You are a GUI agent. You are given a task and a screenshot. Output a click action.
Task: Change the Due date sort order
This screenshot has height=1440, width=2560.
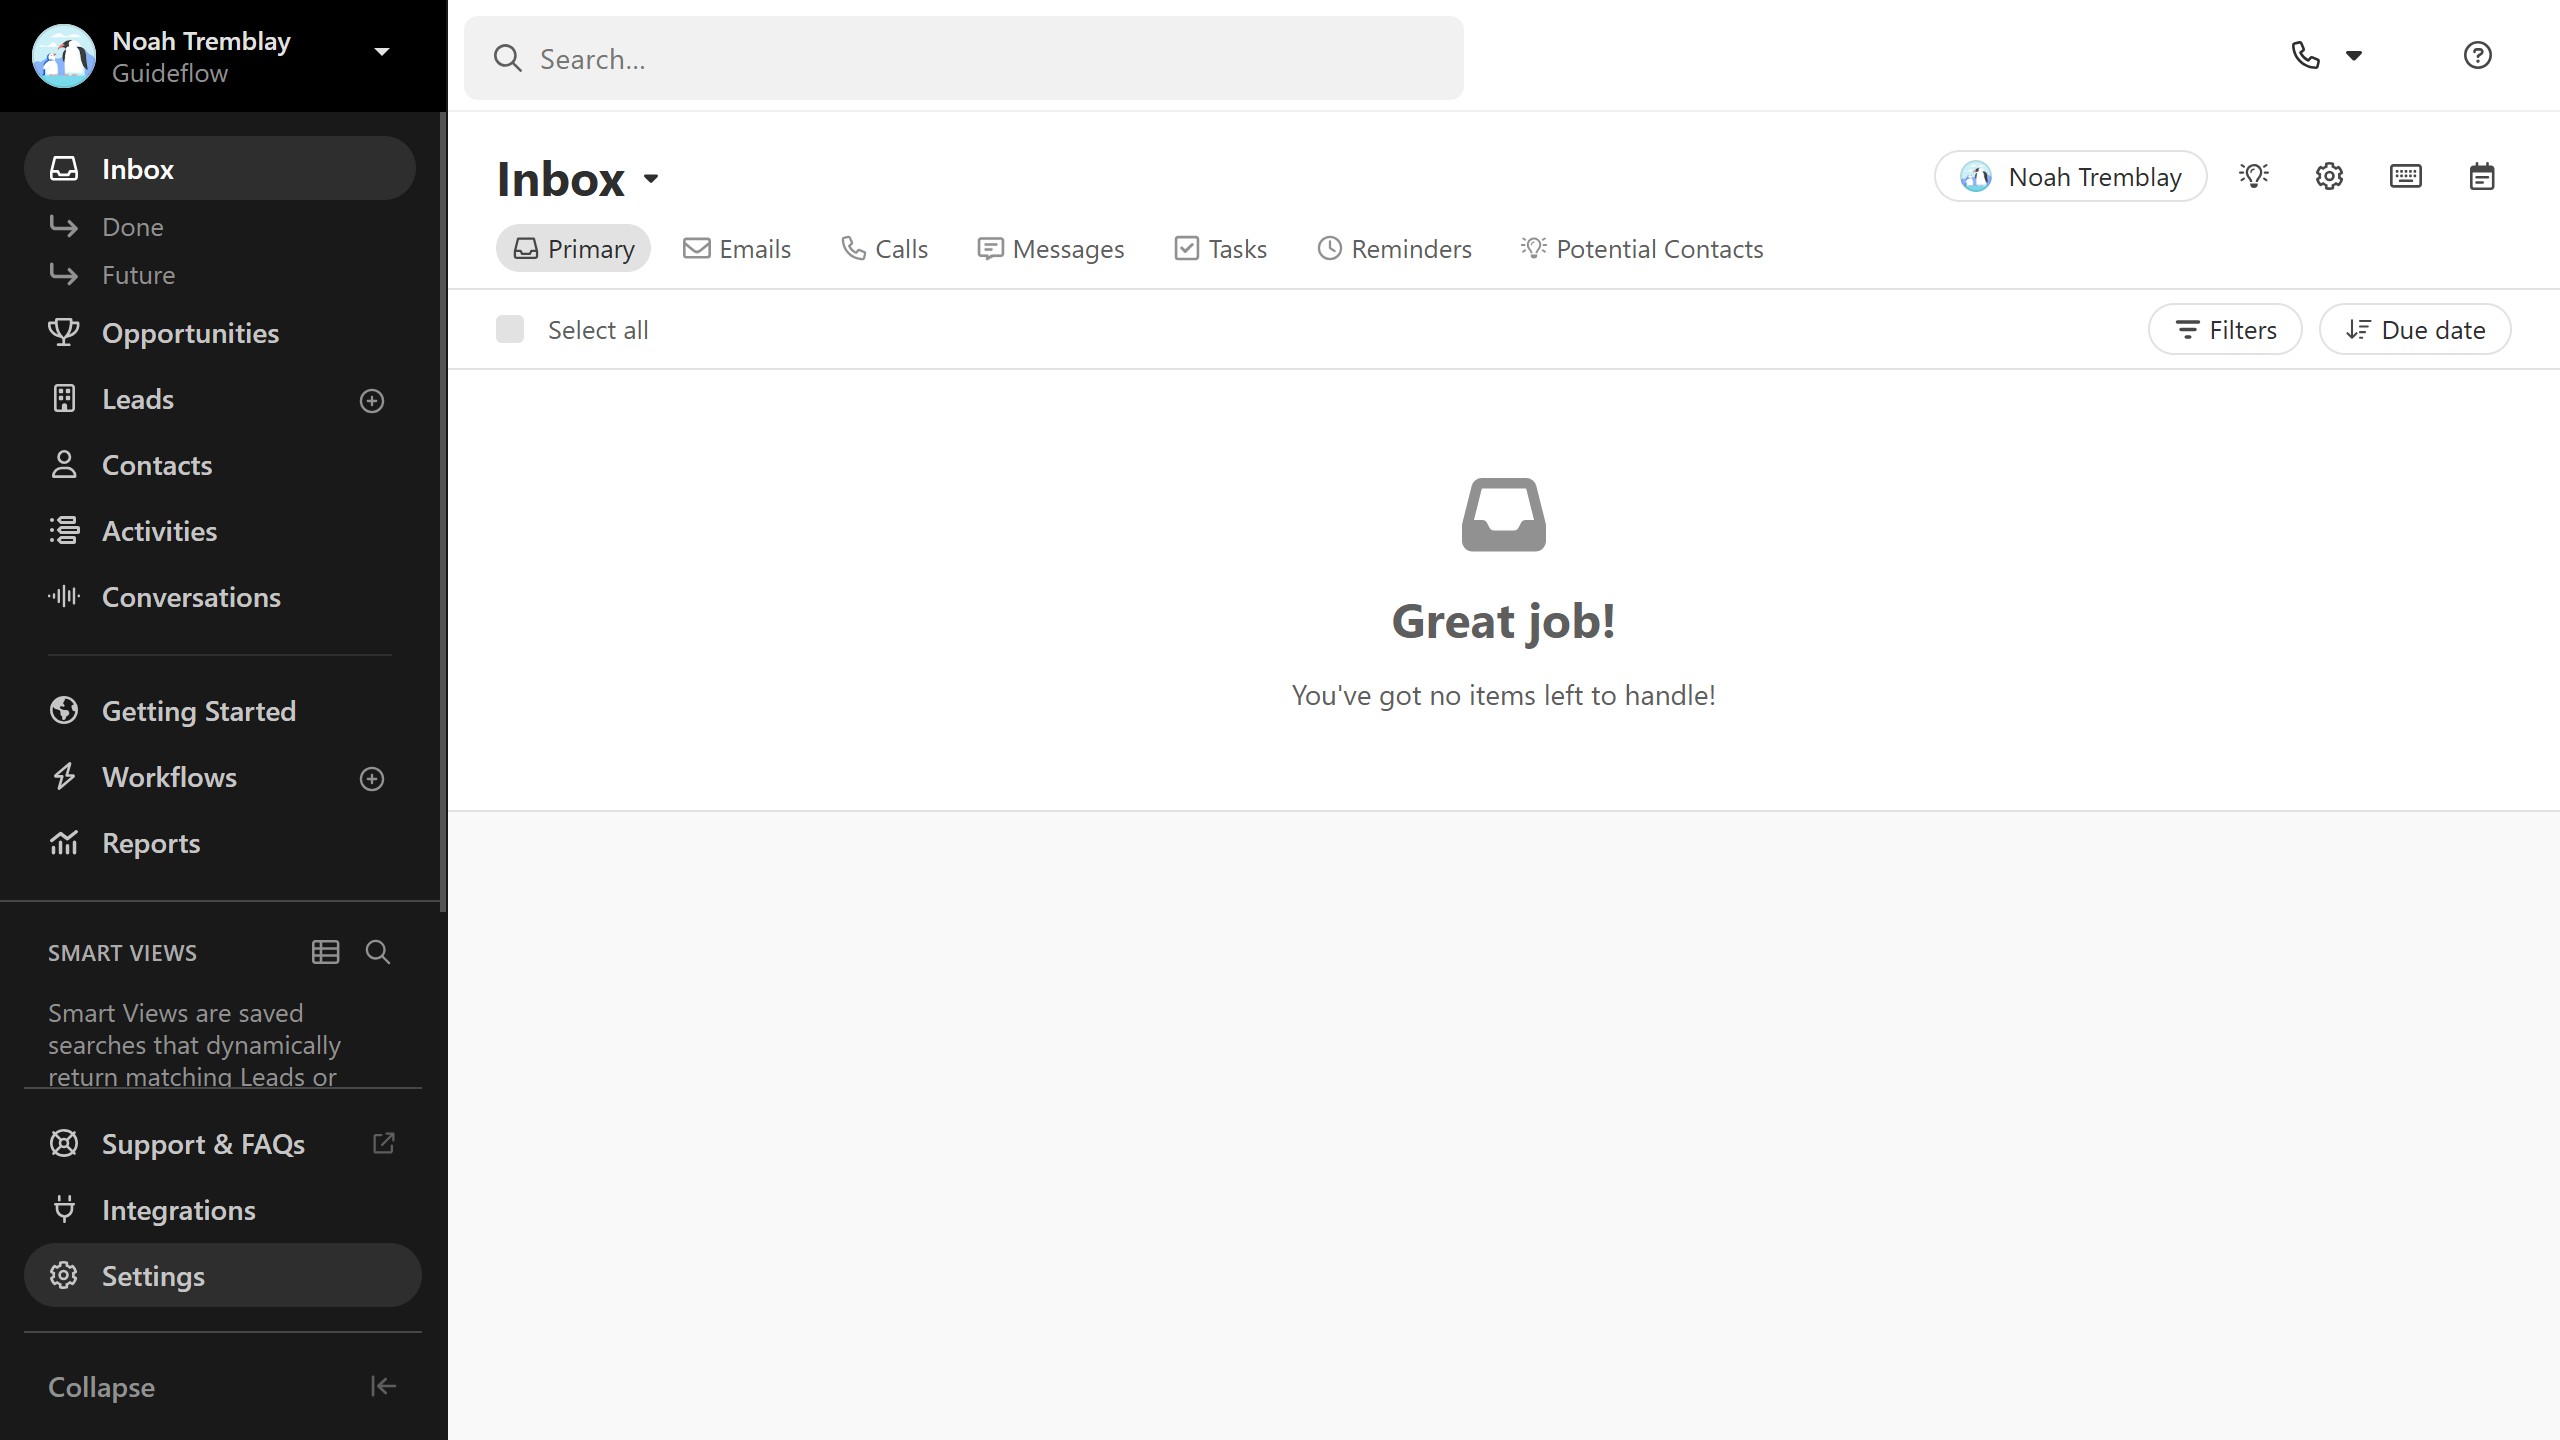point(2415,330)
